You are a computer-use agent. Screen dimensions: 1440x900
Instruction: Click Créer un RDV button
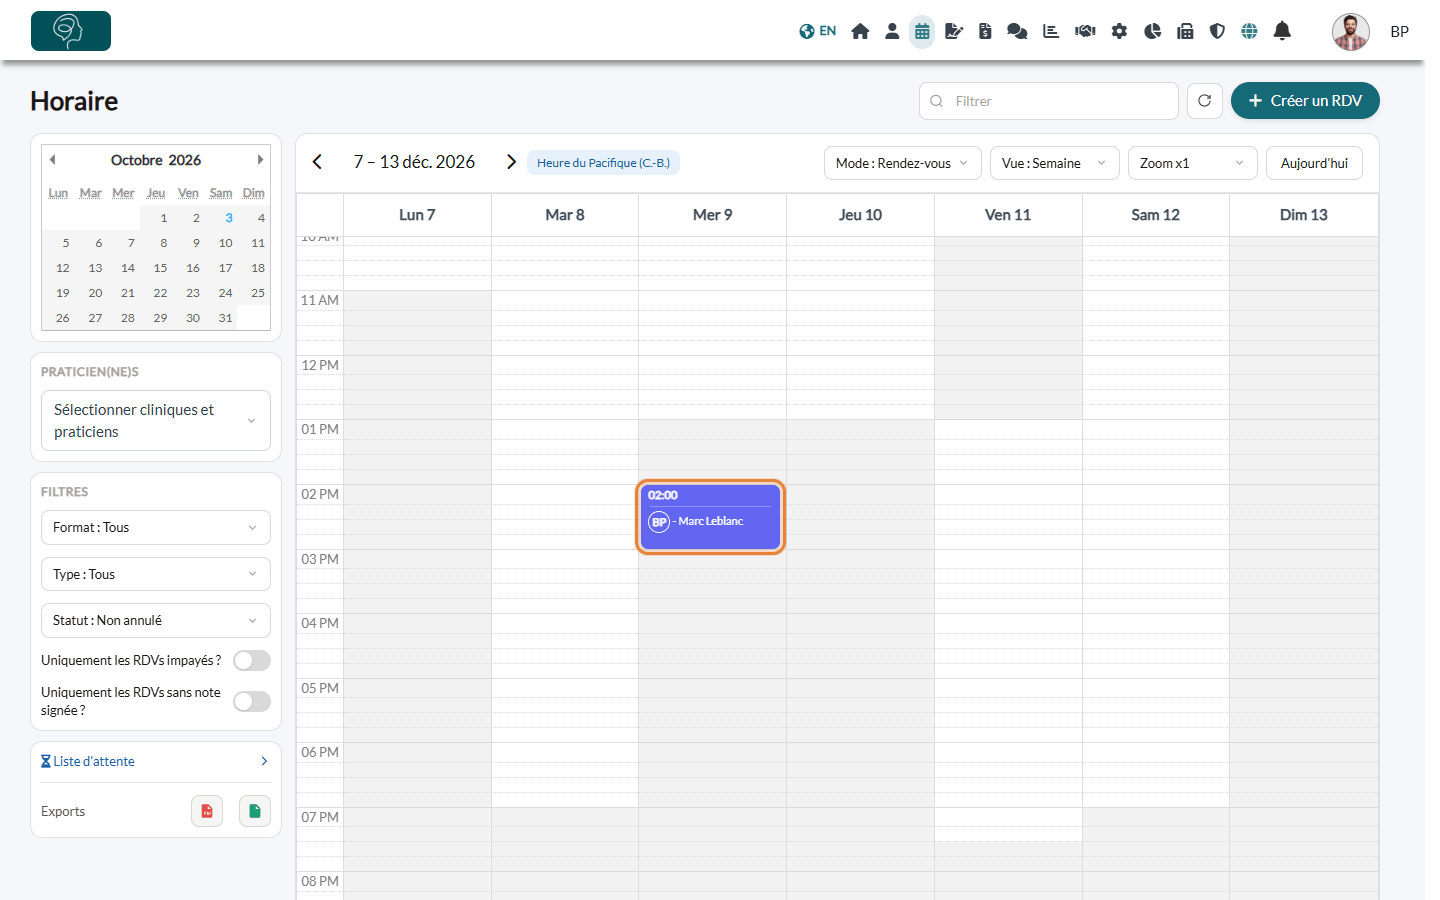pos(1305,101)
